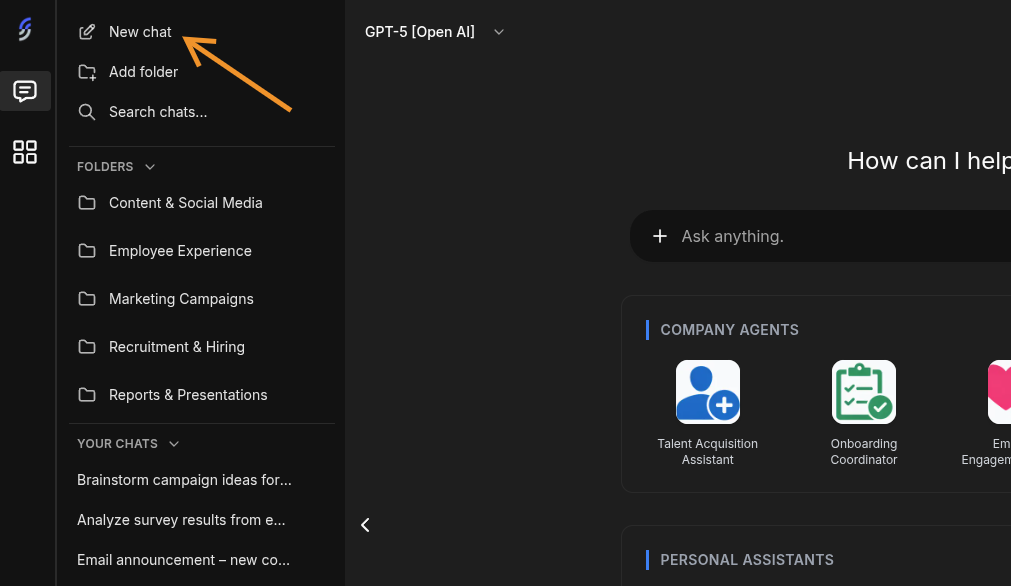Click the app logo icon in the rail
This screenshot has height=586, width=1011.
25,30
